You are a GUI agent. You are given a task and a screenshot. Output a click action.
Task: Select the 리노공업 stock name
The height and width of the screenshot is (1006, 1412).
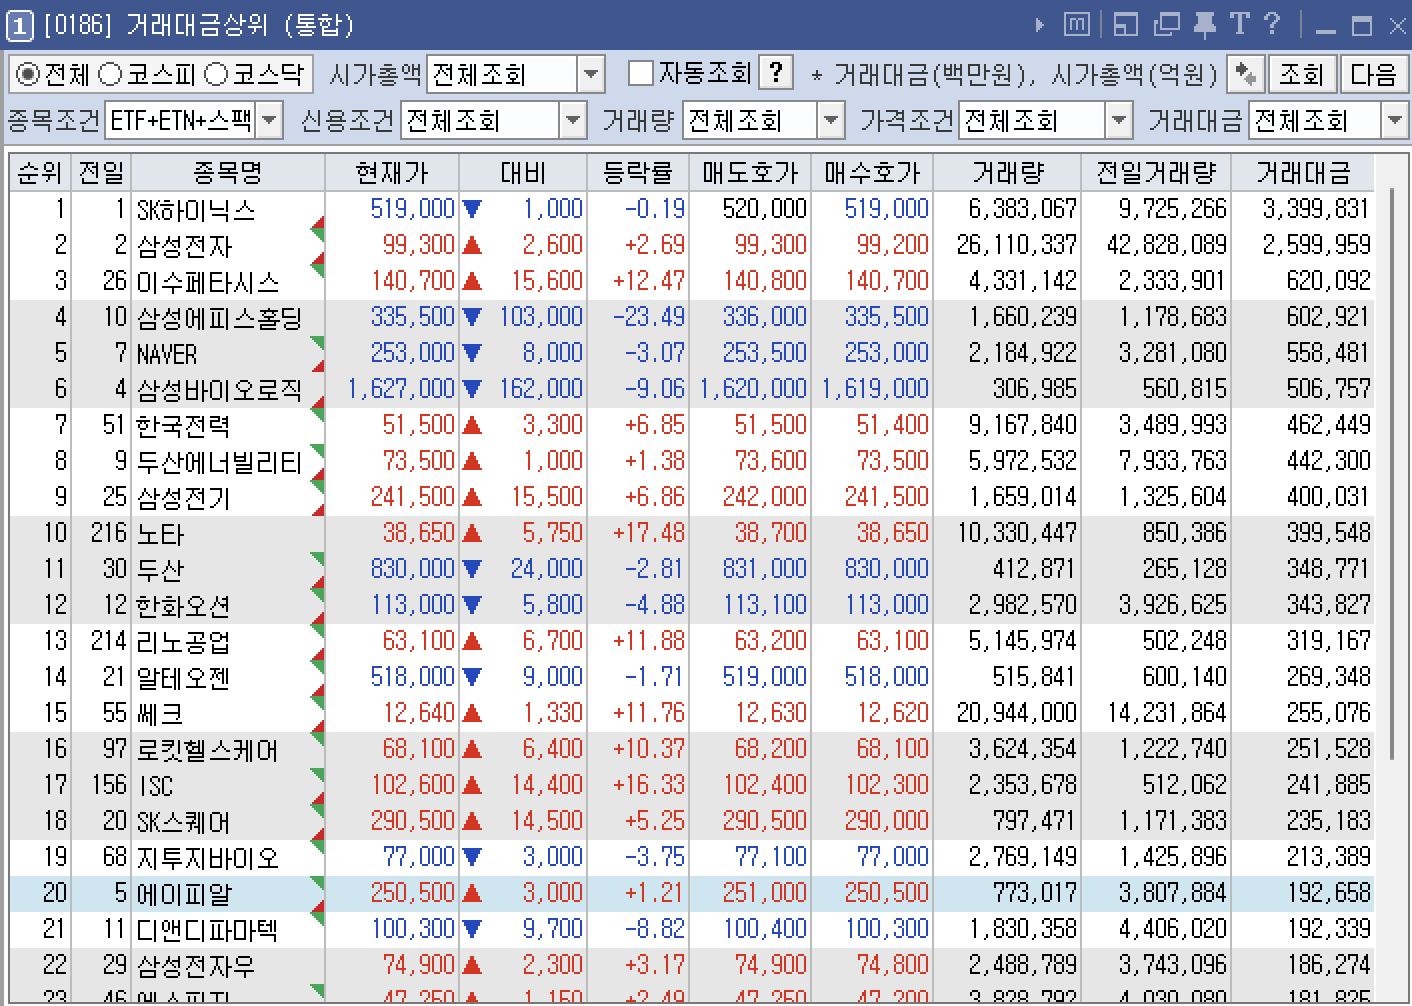click(x=184, y=642)
